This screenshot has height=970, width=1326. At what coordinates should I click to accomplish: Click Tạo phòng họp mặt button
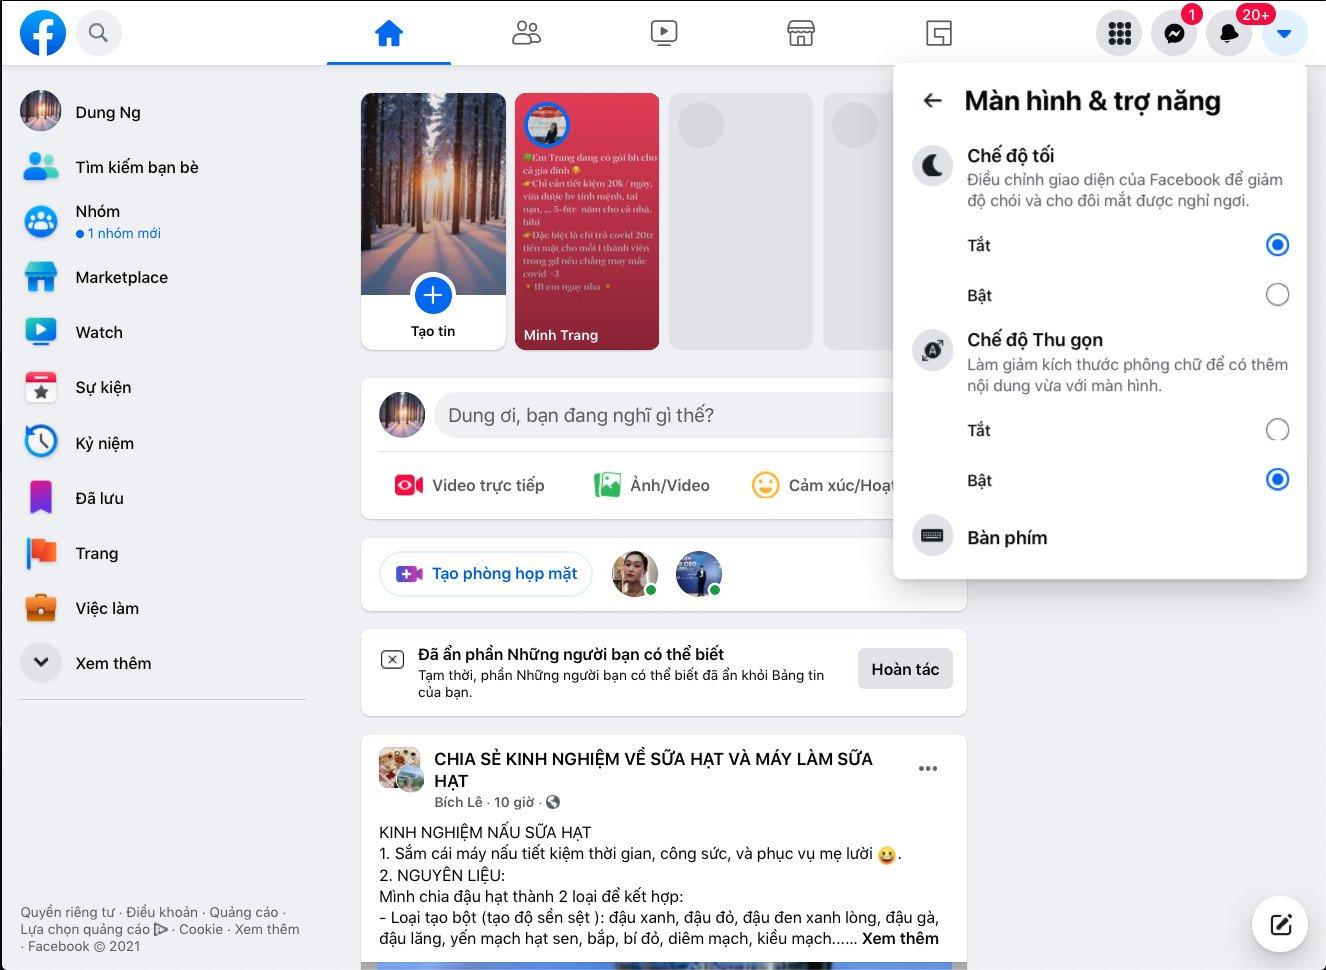click(486, 574)
